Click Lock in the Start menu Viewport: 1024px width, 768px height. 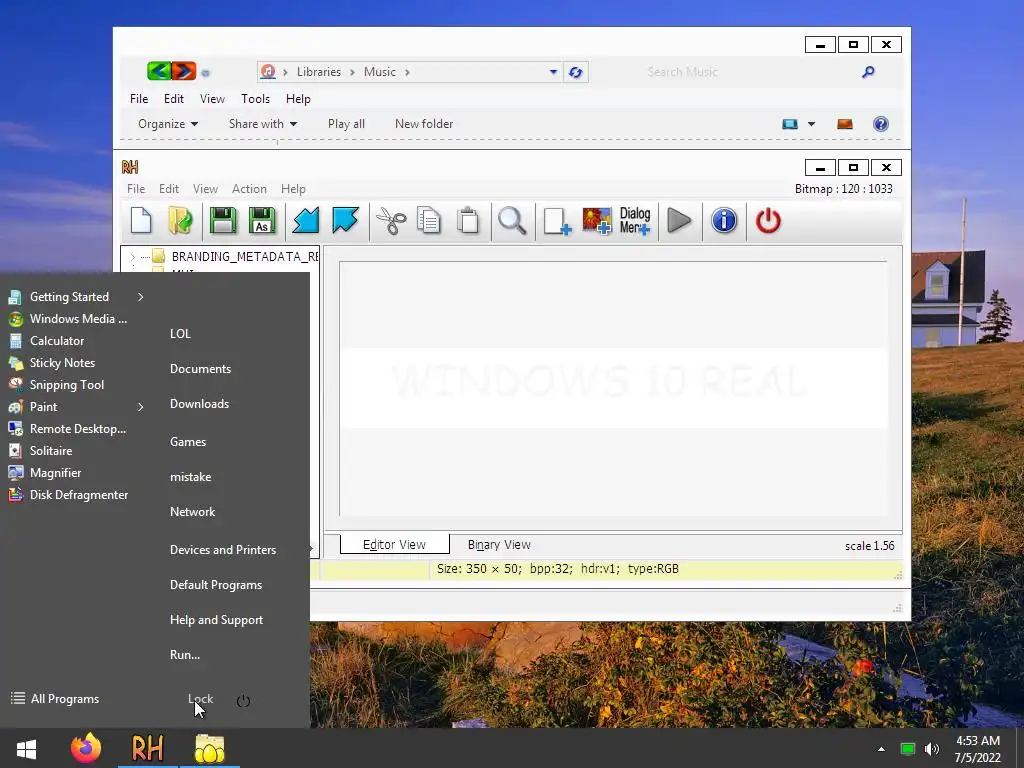[200, 699]
